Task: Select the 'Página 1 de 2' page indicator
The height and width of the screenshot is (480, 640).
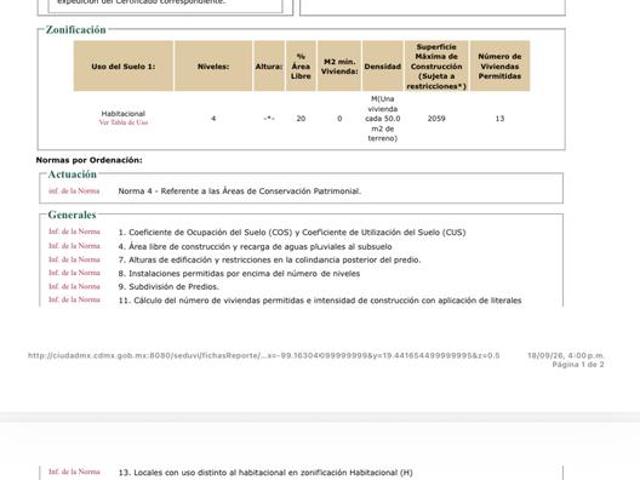Action: click(x=578, y=364)
